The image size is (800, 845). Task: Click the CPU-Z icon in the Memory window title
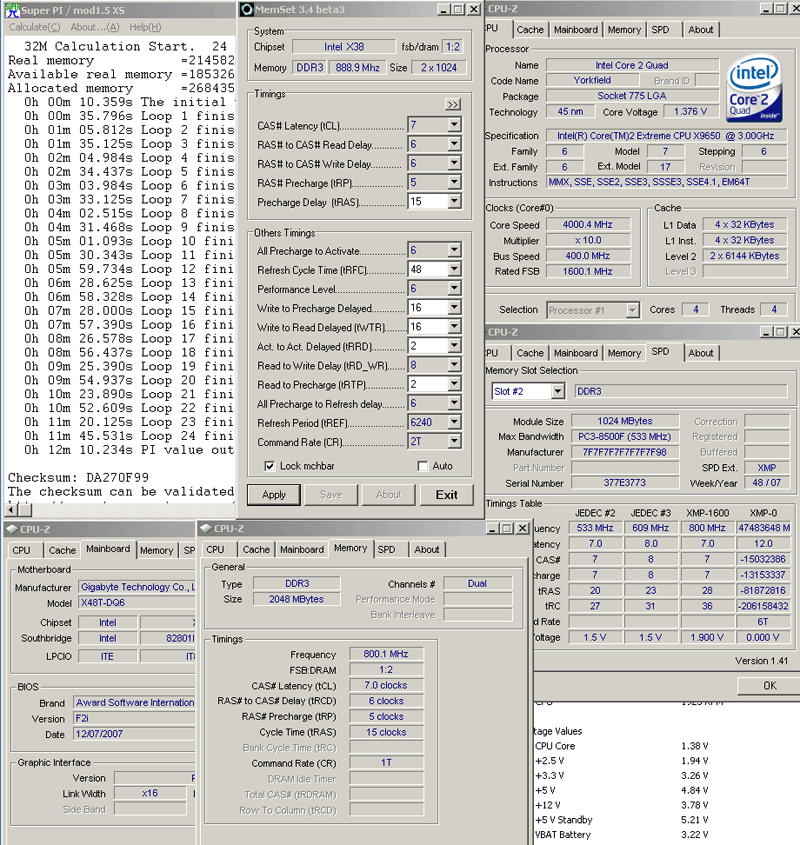pos(206,528)
